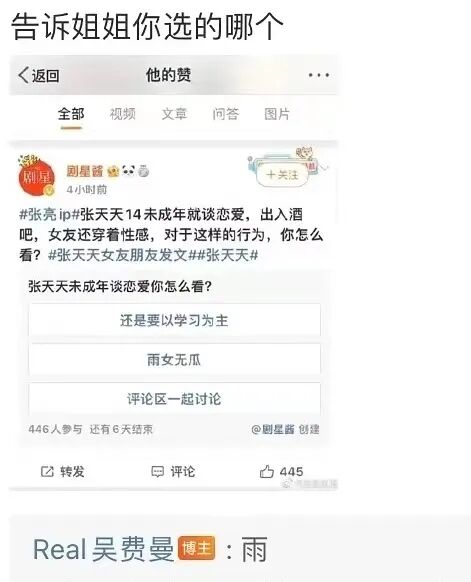
Task: Switch to the 文章 tab
Action: pyautogui.click(x=174, y=114)
